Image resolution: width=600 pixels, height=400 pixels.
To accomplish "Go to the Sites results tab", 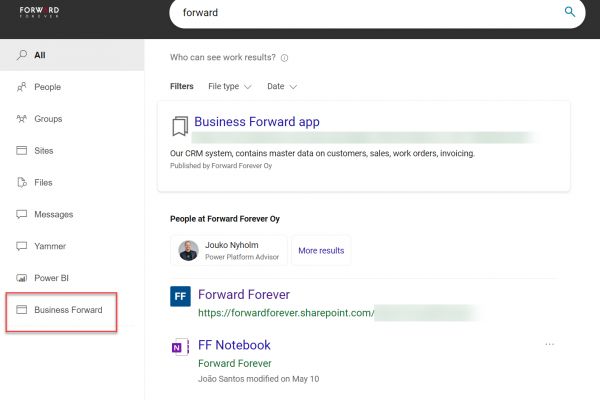I will coord(43,151).
